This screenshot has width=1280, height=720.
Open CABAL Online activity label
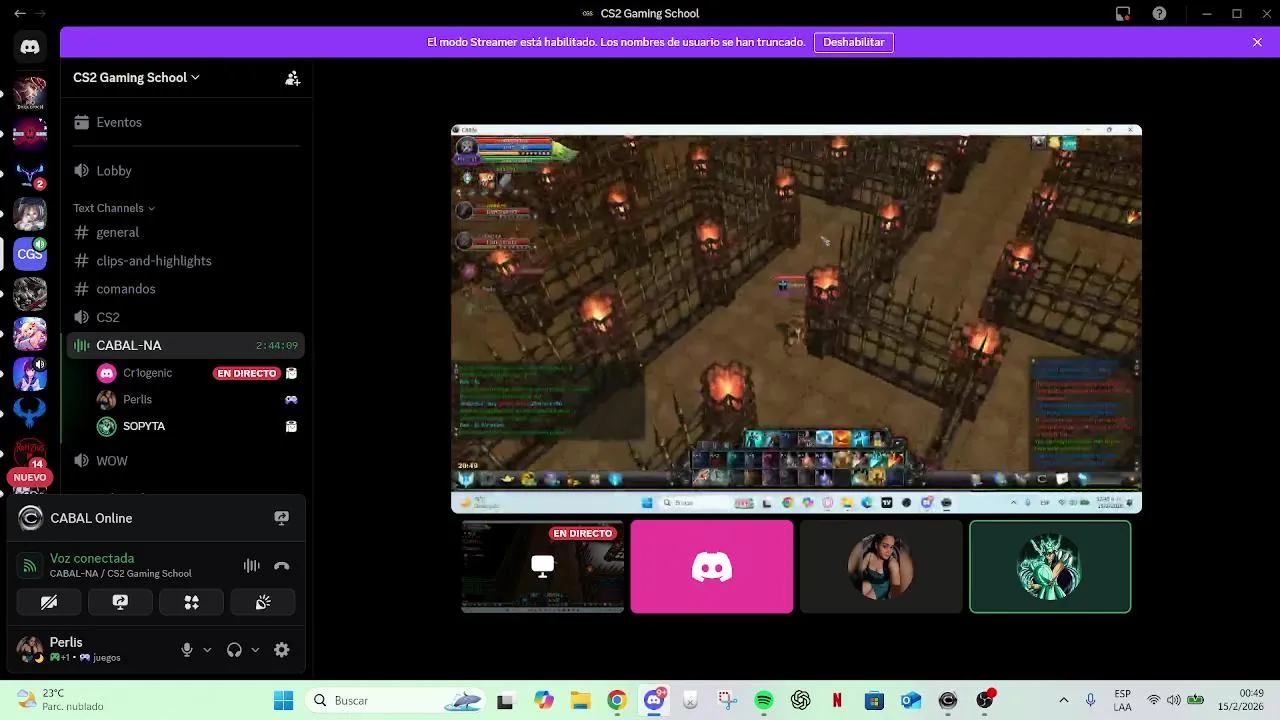[91, 518]
